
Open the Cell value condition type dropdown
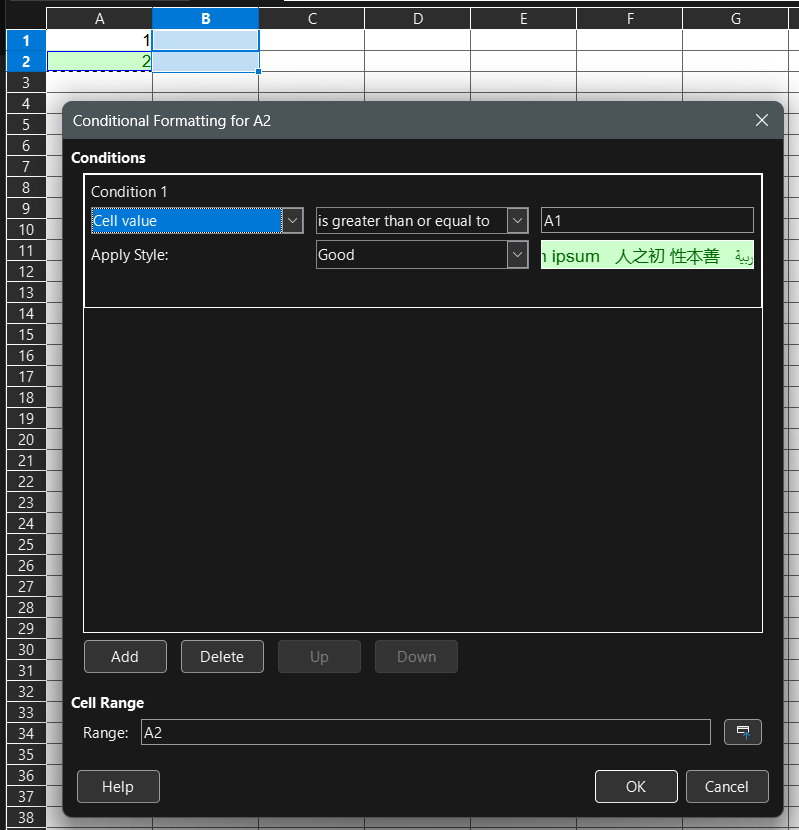click(x=292, y=221)
